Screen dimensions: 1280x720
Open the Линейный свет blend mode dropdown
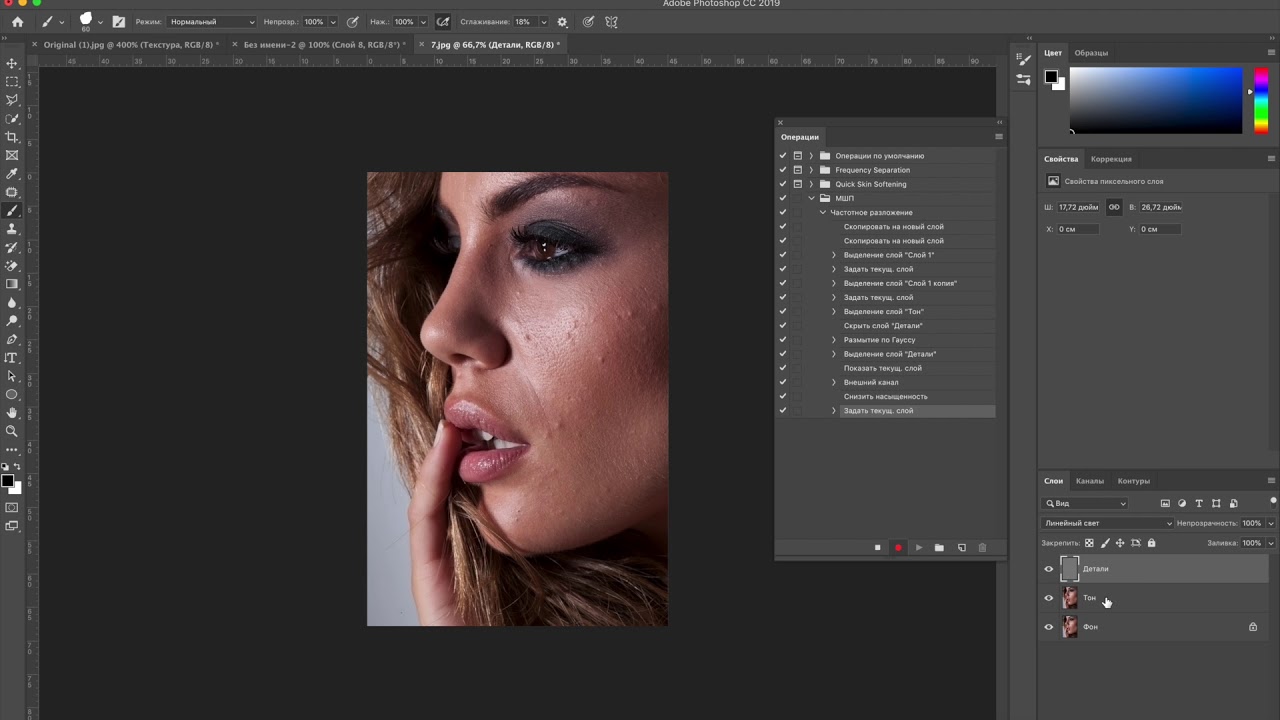tap(1107, 523)
